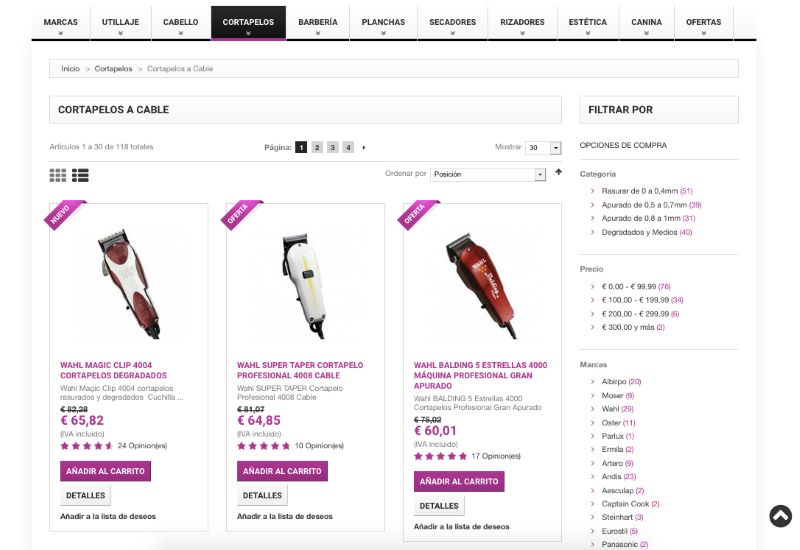View details of Wahl Super Taper

coord(262,495)
